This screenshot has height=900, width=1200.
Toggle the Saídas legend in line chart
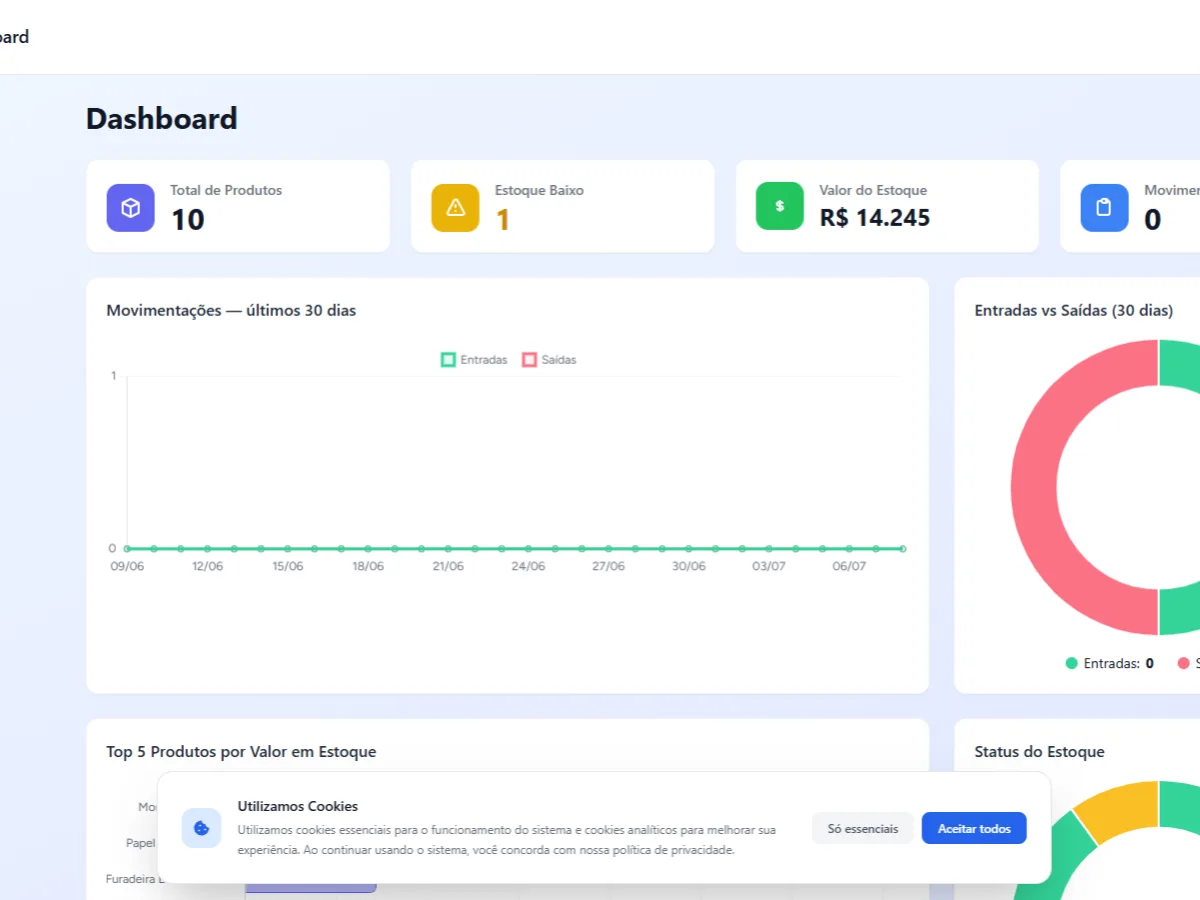(x=549, y=360)
